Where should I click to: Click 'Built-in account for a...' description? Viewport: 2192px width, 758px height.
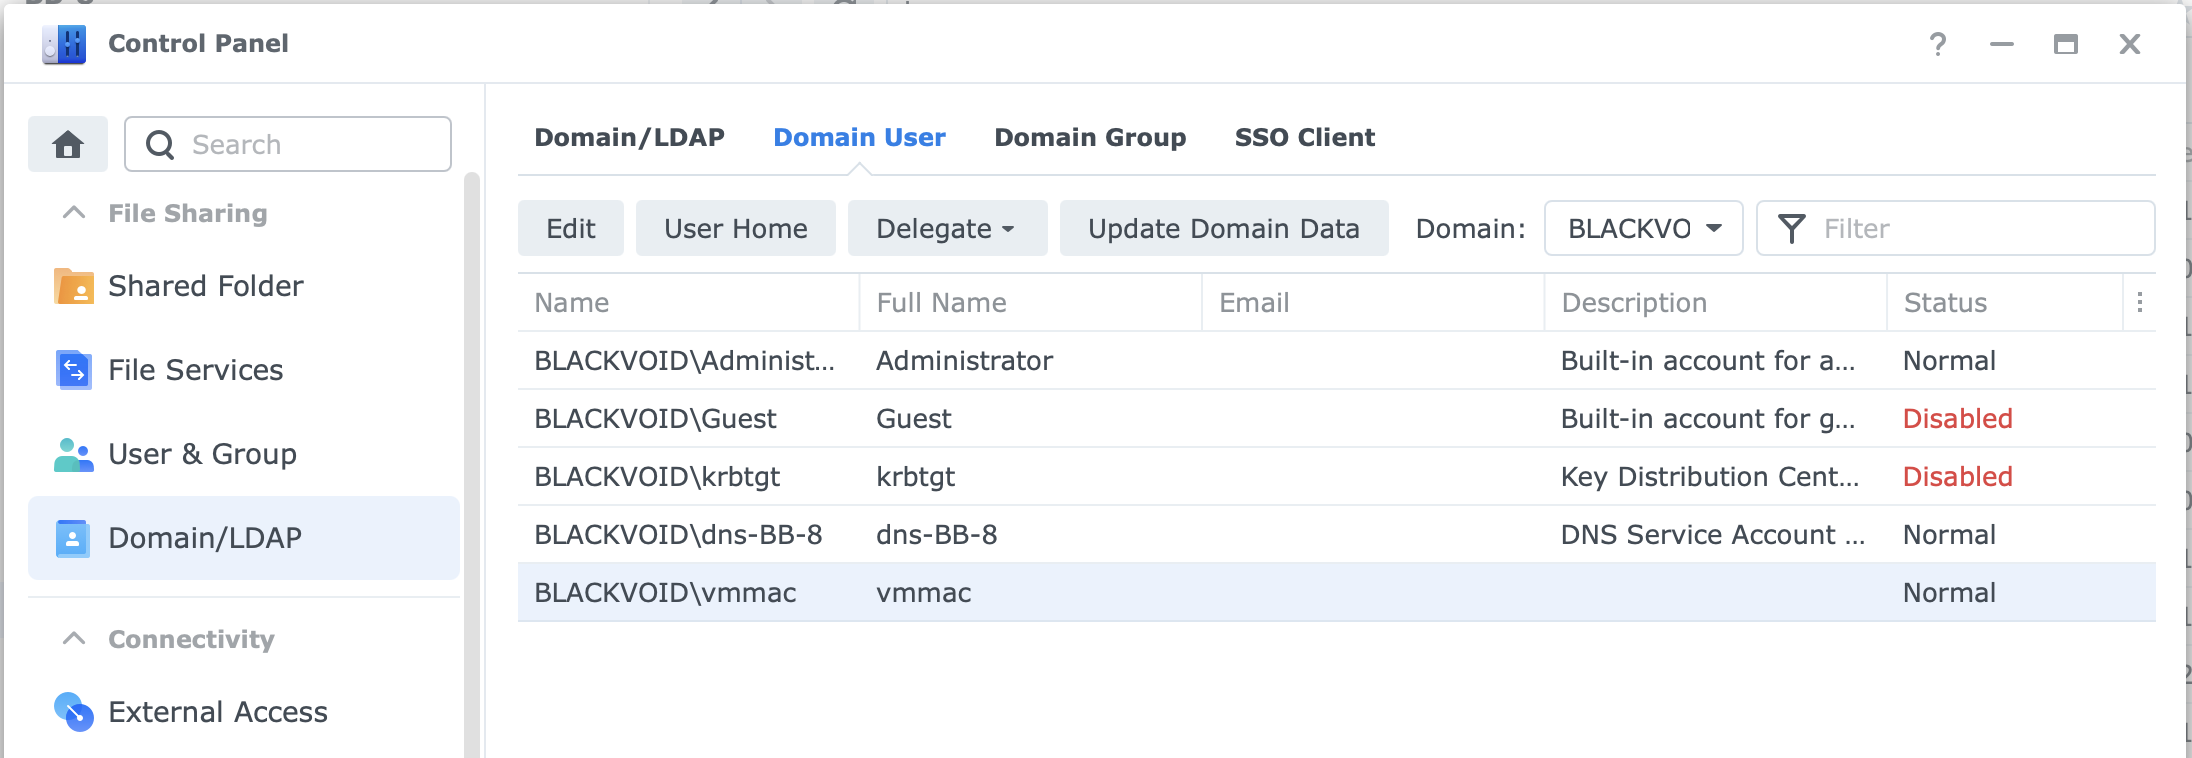pyautogui.click(x=1708, y=360)
